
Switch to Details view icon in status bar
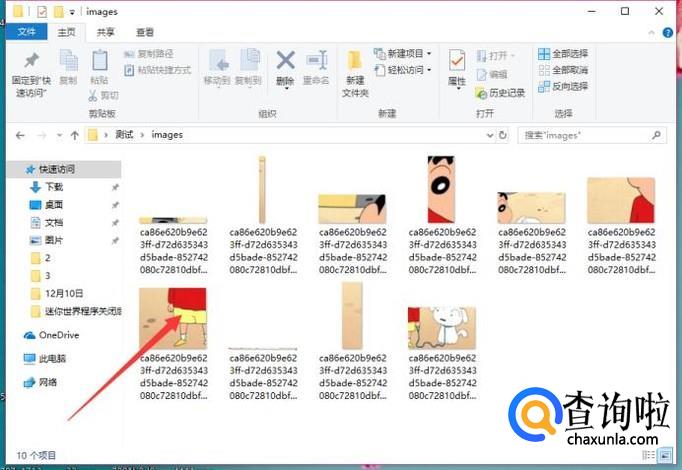(x=648, y=455)
